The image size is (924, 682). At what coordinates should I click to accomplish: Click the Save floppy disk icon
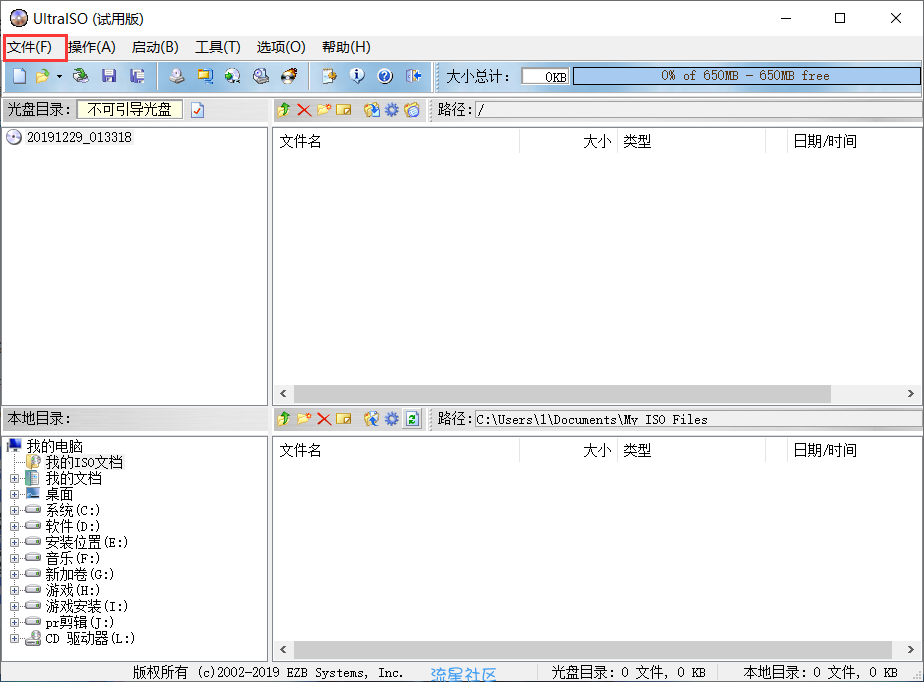click(109, 76)
